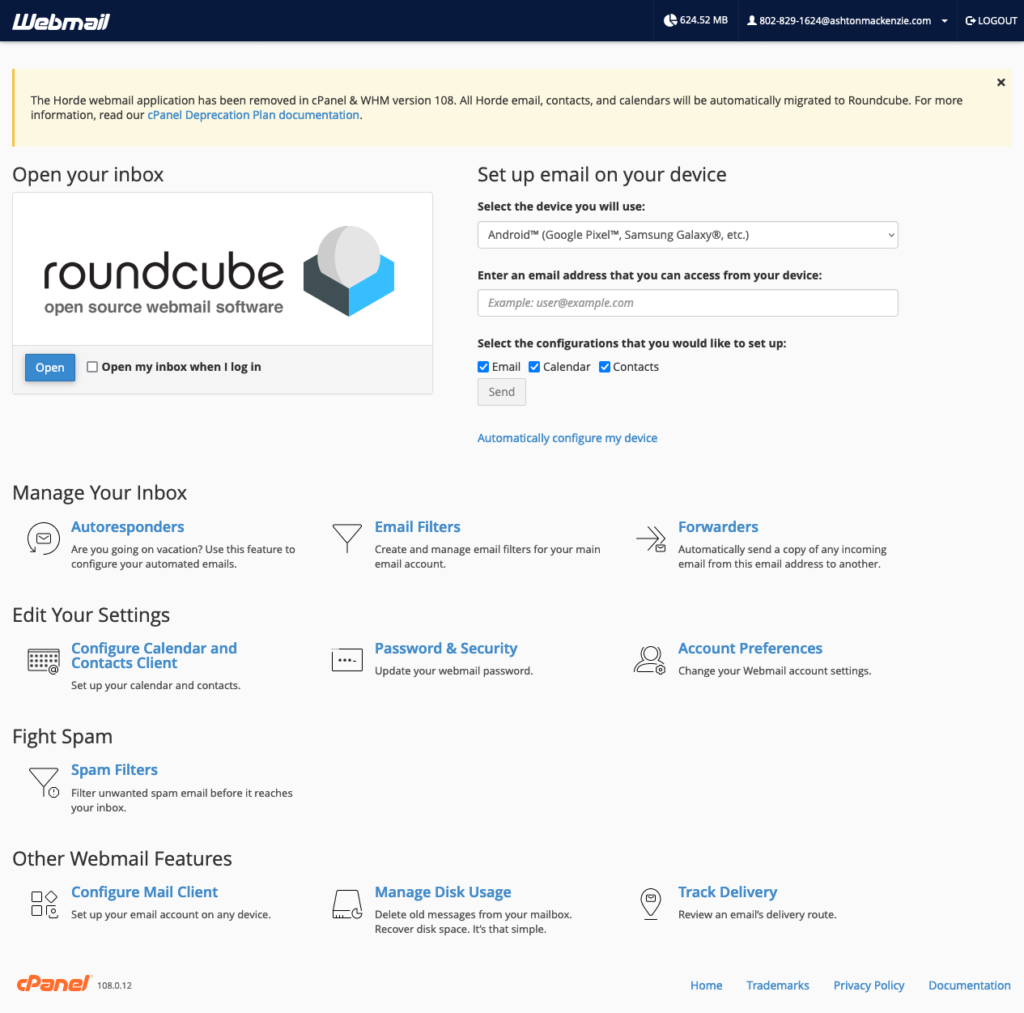Click the Email Filters funnel icon
The image size is (1024, 1013).
pyautogui.click(x=347, y=538)
